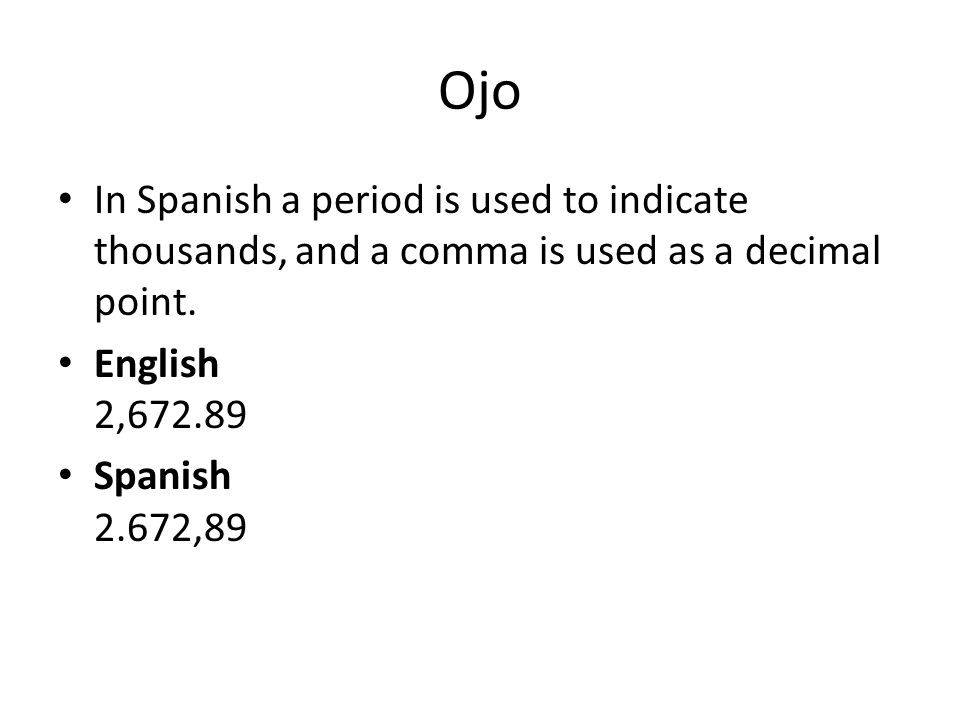
Task: Click the word 'Spanish' in the first sentence
Action: 204,201
